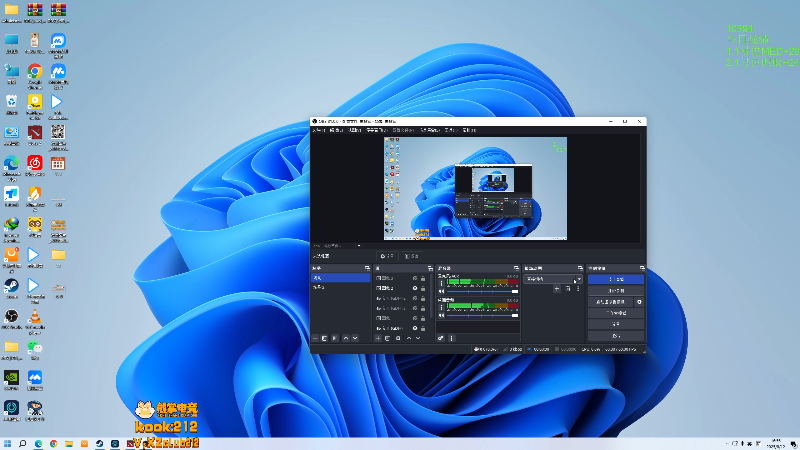Open Advanced Audio Properties gear in mixer
Image resolution: width=800 pixels, height=450 pixels.
click(441, 338)
